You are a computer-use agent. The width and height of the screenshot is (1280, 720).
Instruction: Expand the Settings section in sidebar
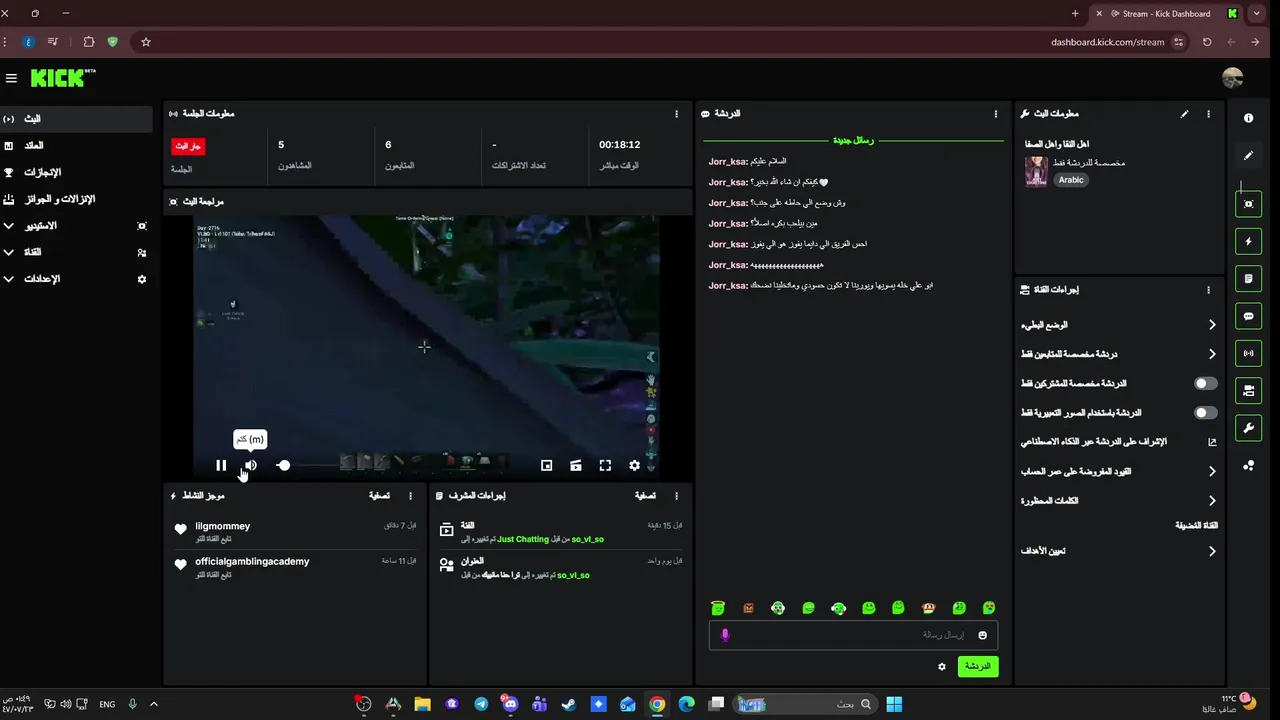click(x=76, y=279)
